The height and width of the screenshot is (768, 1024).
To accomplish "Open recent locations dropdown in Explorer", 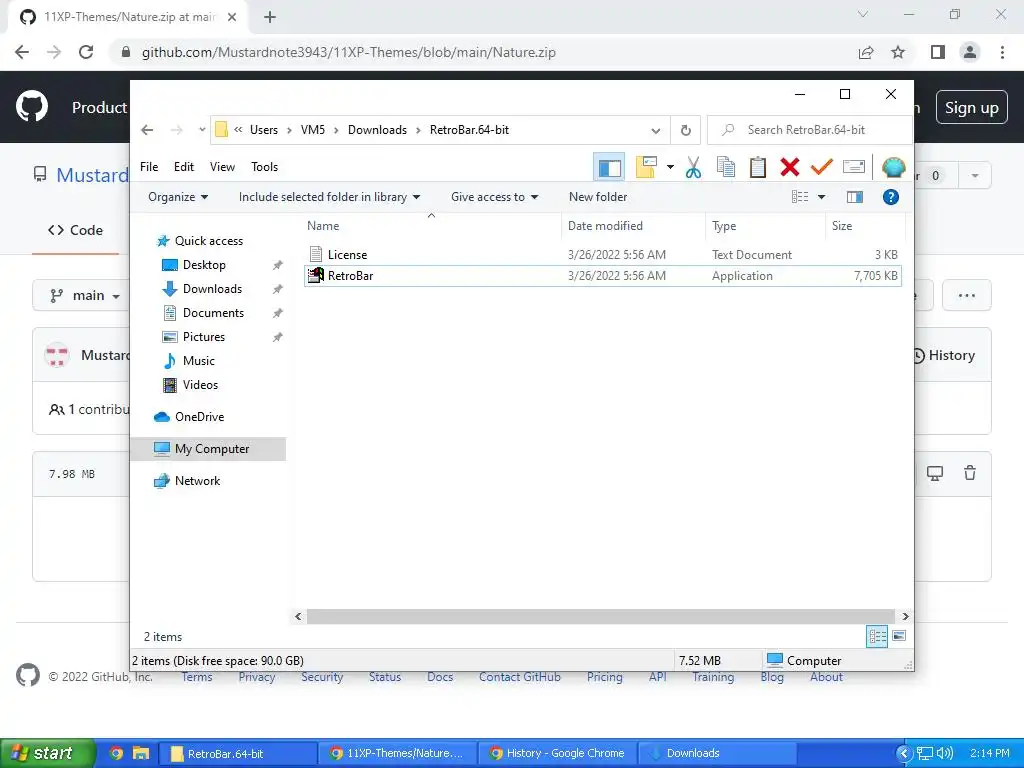I will tap(202, 130).
